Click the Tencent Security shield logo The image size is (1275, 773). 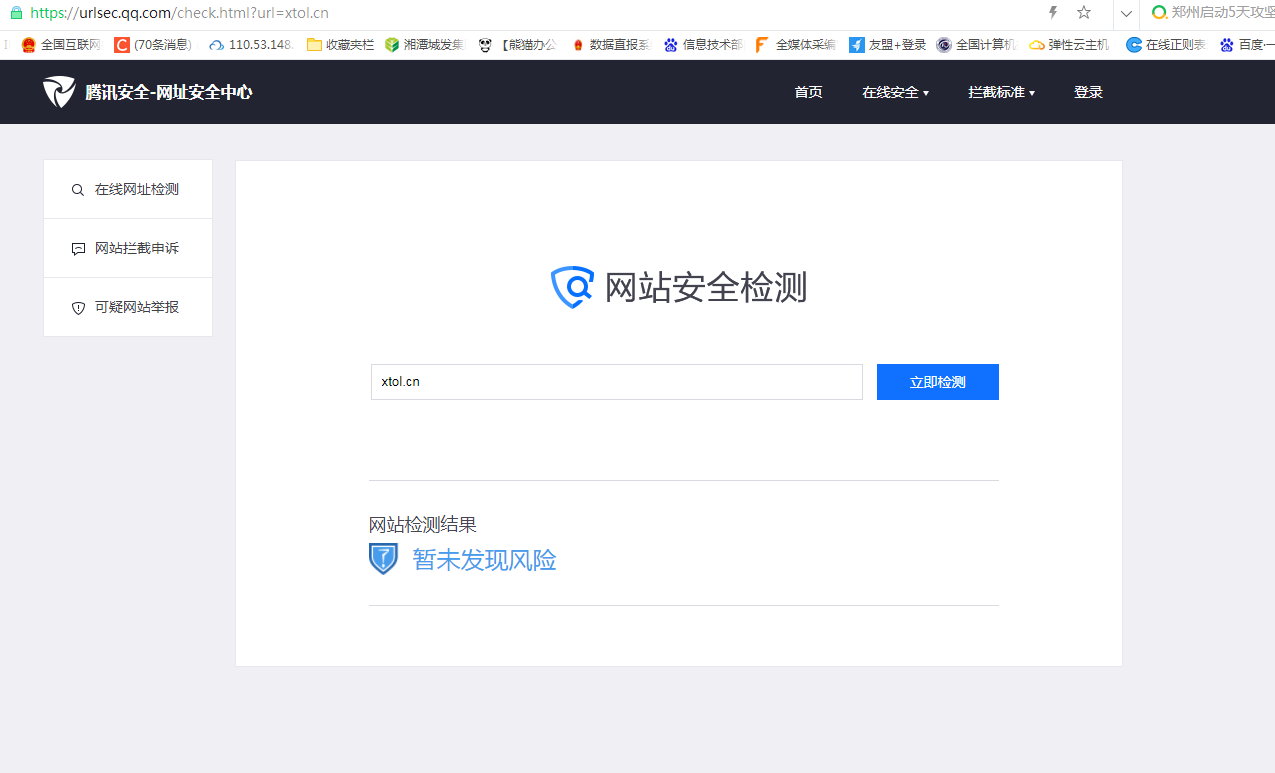(59, 92)
